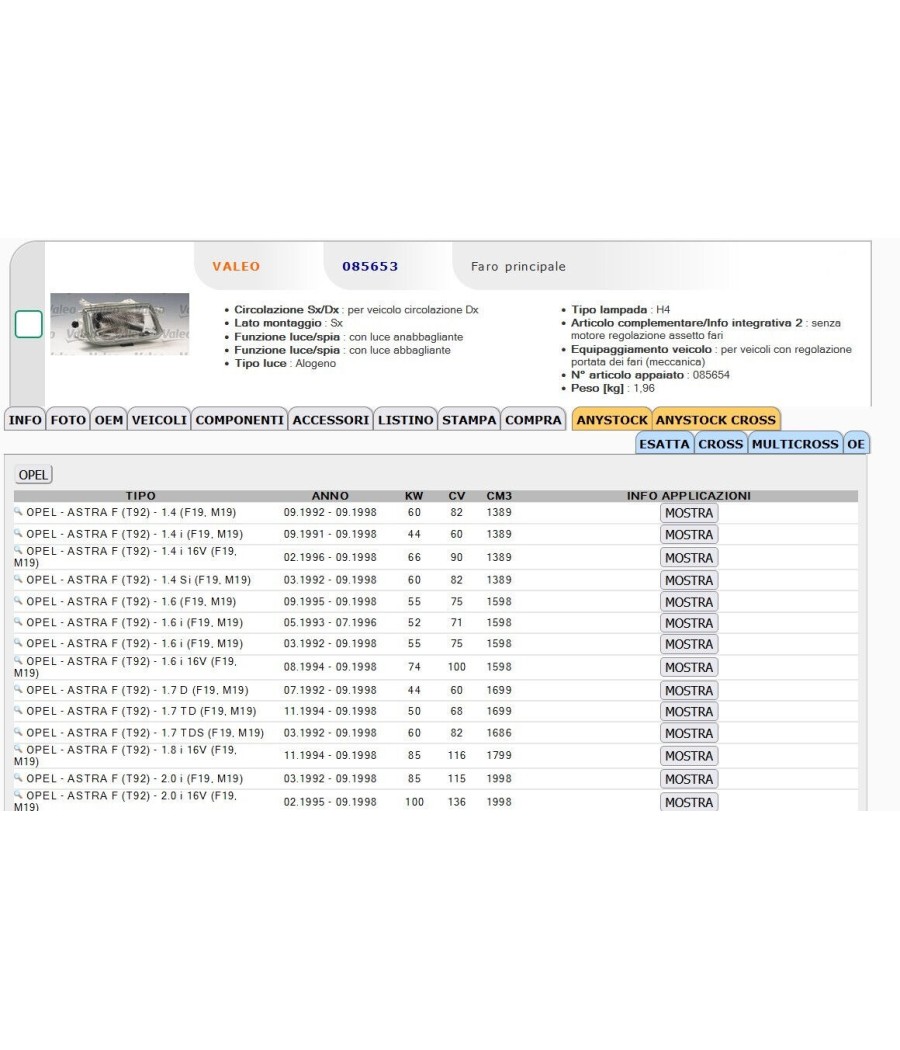Select the OEM tab

coord(108,420)
